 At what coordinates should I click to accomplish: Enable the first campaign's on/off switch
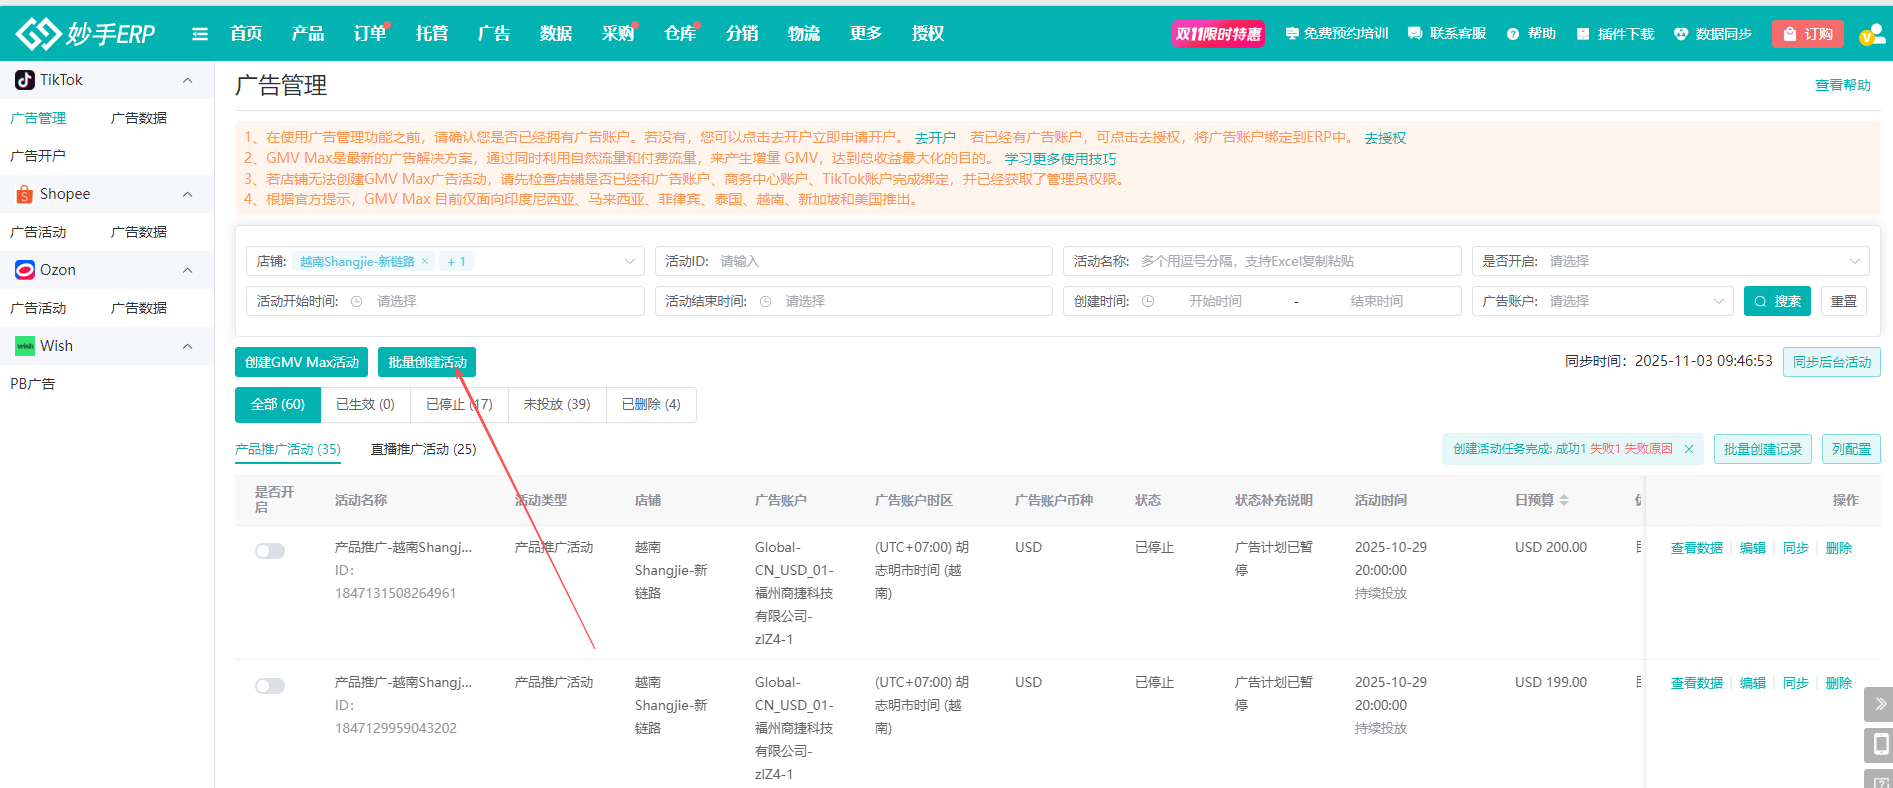coord(270,551)
